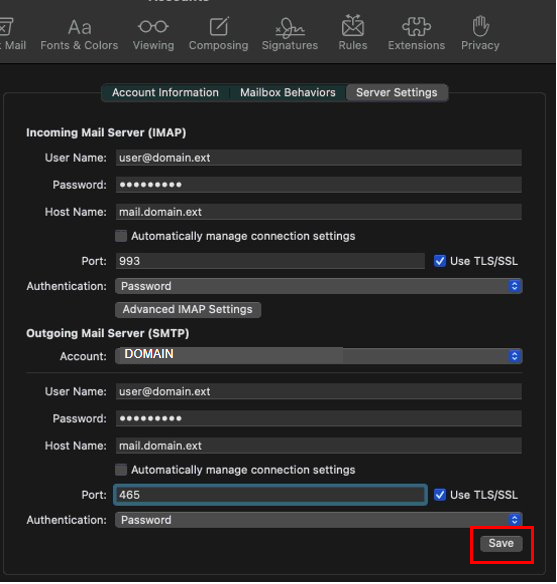Toggle SMTP automatically manage connection settings
This screenshot has width=557, height=584.
click(x=121, y=470)
